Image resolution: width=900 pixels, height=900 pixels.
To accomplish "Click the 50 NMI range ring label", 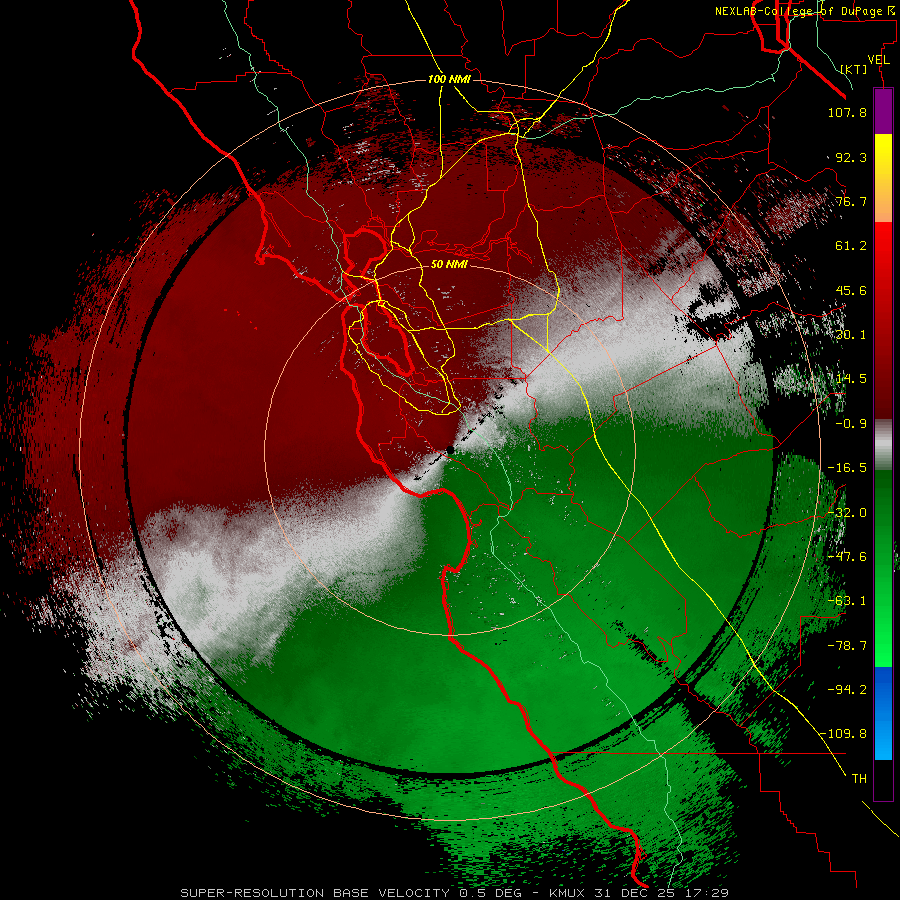I will click(x=449, y=264).
